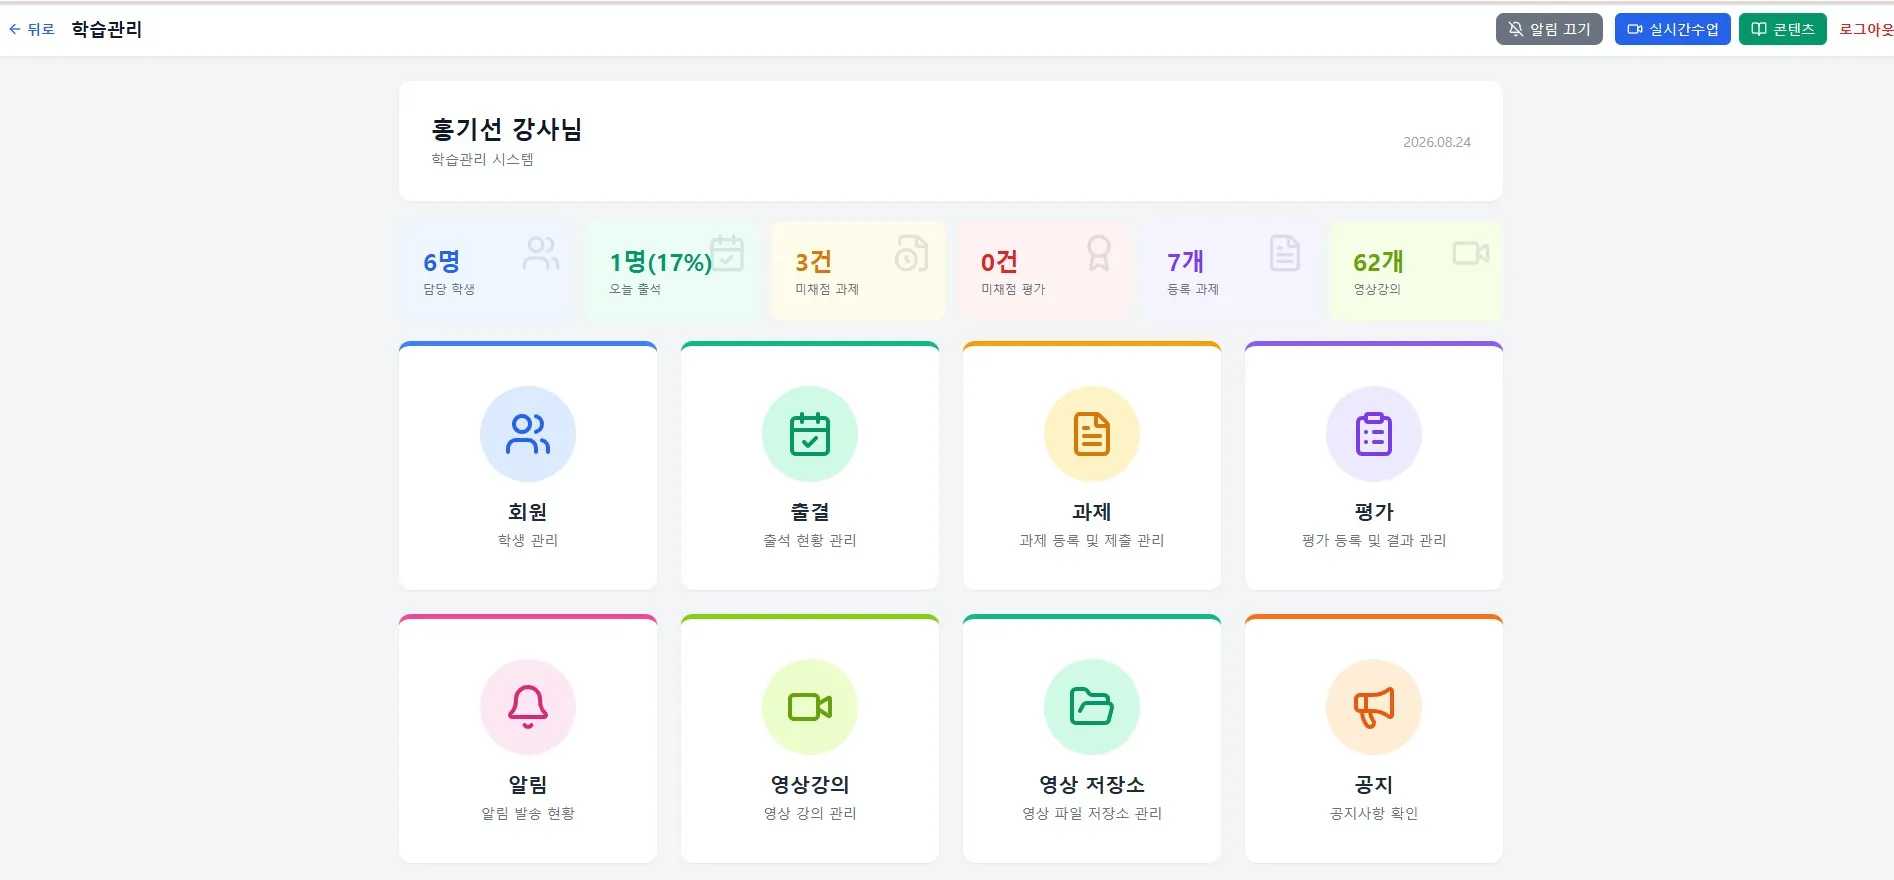The width and height of the screenshot is (1894, 880).
Task: Click the 학생 관리 description
Action: tap(528, 540)
